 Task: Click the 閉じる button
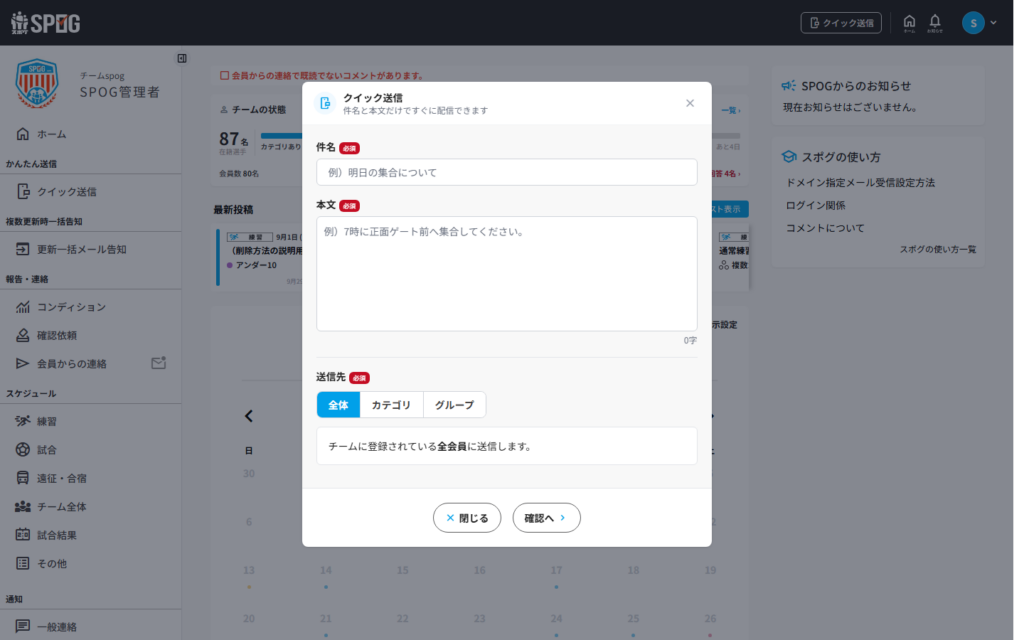467,518
